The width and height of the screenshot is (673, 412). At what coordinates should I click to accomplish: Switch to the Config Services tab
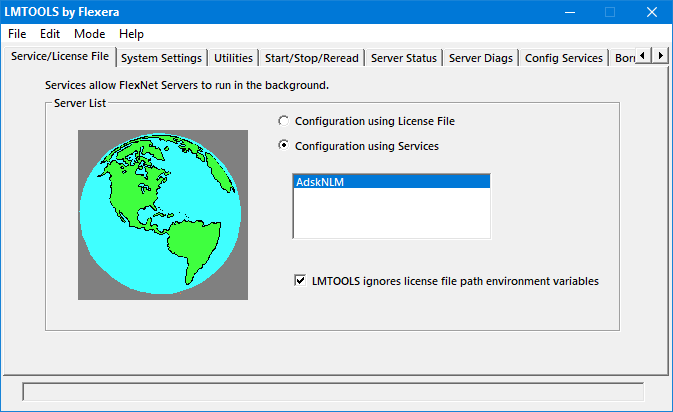[x=564, y=58]
